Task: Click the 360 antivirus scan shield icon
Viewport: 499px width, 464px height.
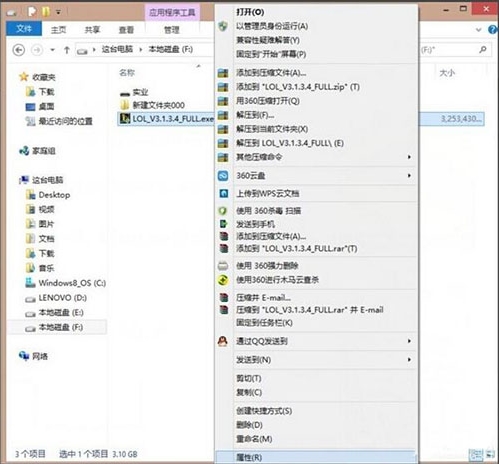Action: point(223,211)
